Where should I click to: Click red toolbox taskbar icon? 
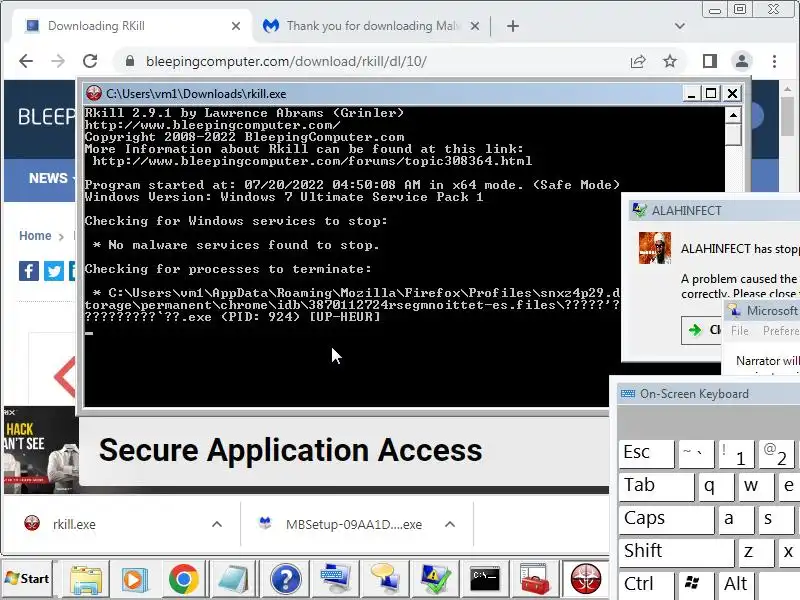tap(534, 579)
